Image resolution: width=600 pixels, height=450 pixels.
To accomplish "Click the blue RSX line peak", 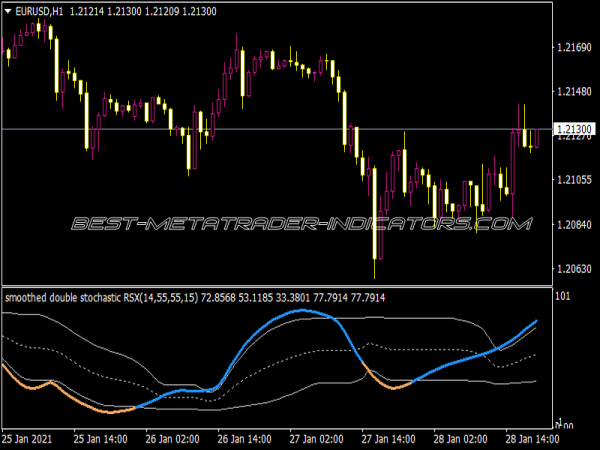I will tap(302, 310).
